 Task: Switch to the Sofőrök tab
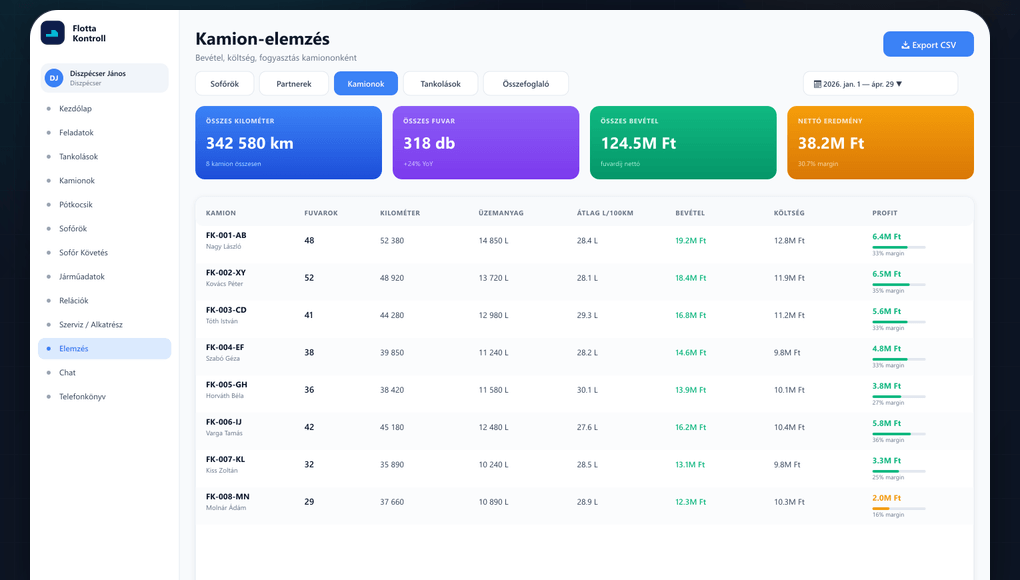tap(224, 84)
